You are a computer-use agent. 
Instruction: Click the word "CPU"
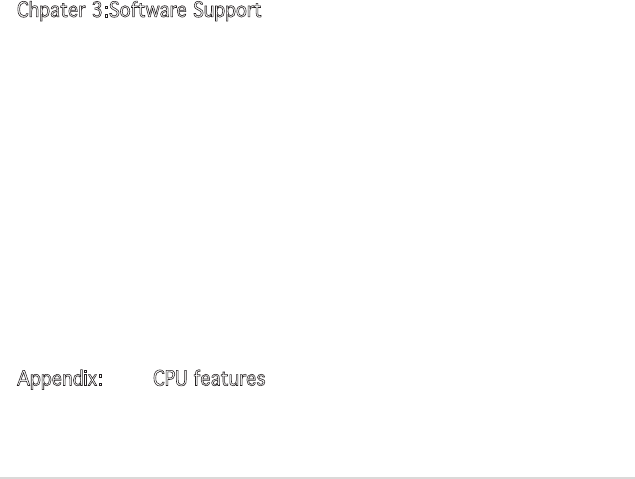coord(170,380)
